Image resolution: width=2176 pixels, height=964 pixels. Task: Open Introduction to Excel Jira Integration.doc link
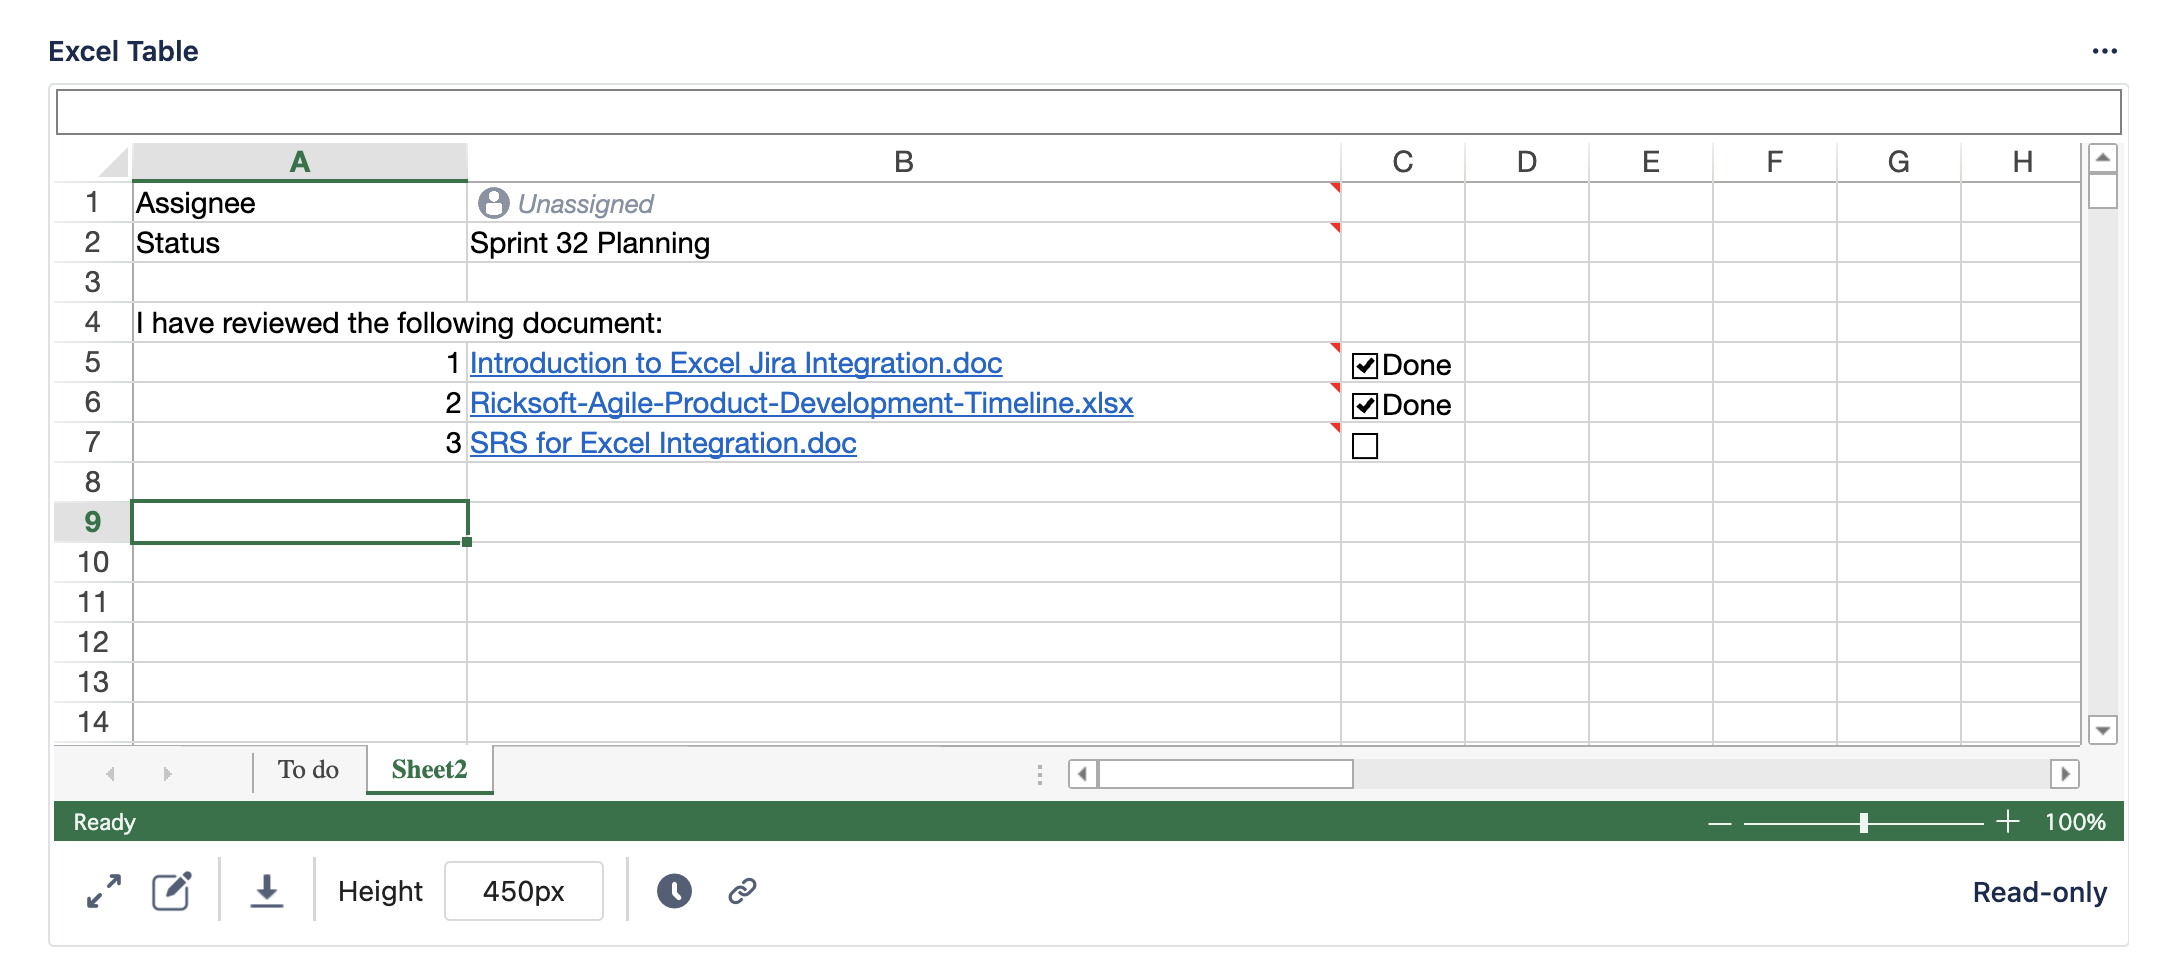[x=736, y=363]
